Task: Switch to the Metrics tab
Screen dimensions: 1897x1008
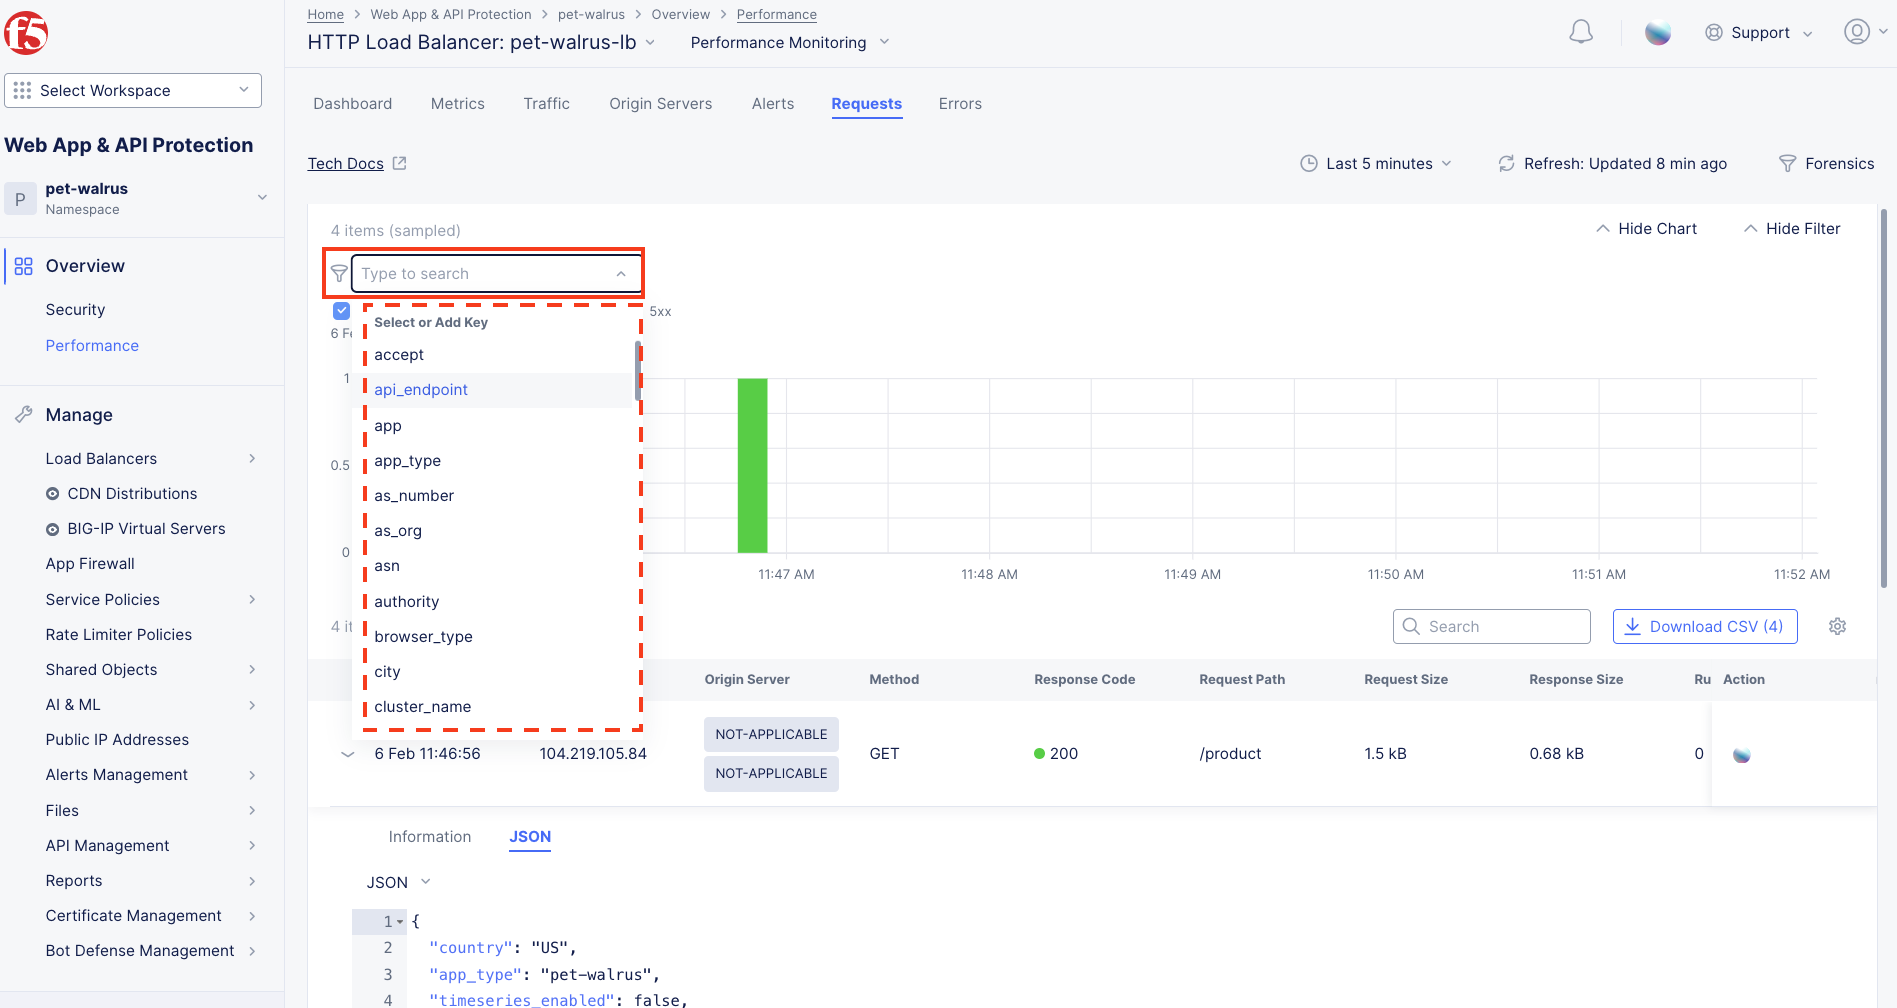Action: pos(457,104)
